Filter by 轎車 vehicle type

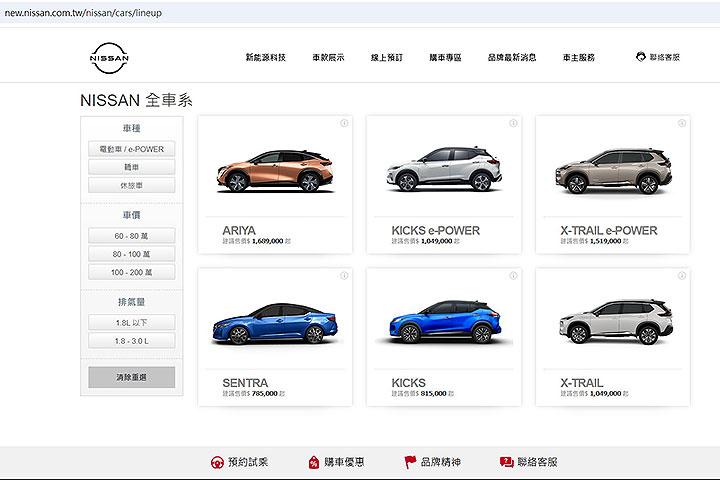[131, 167]
